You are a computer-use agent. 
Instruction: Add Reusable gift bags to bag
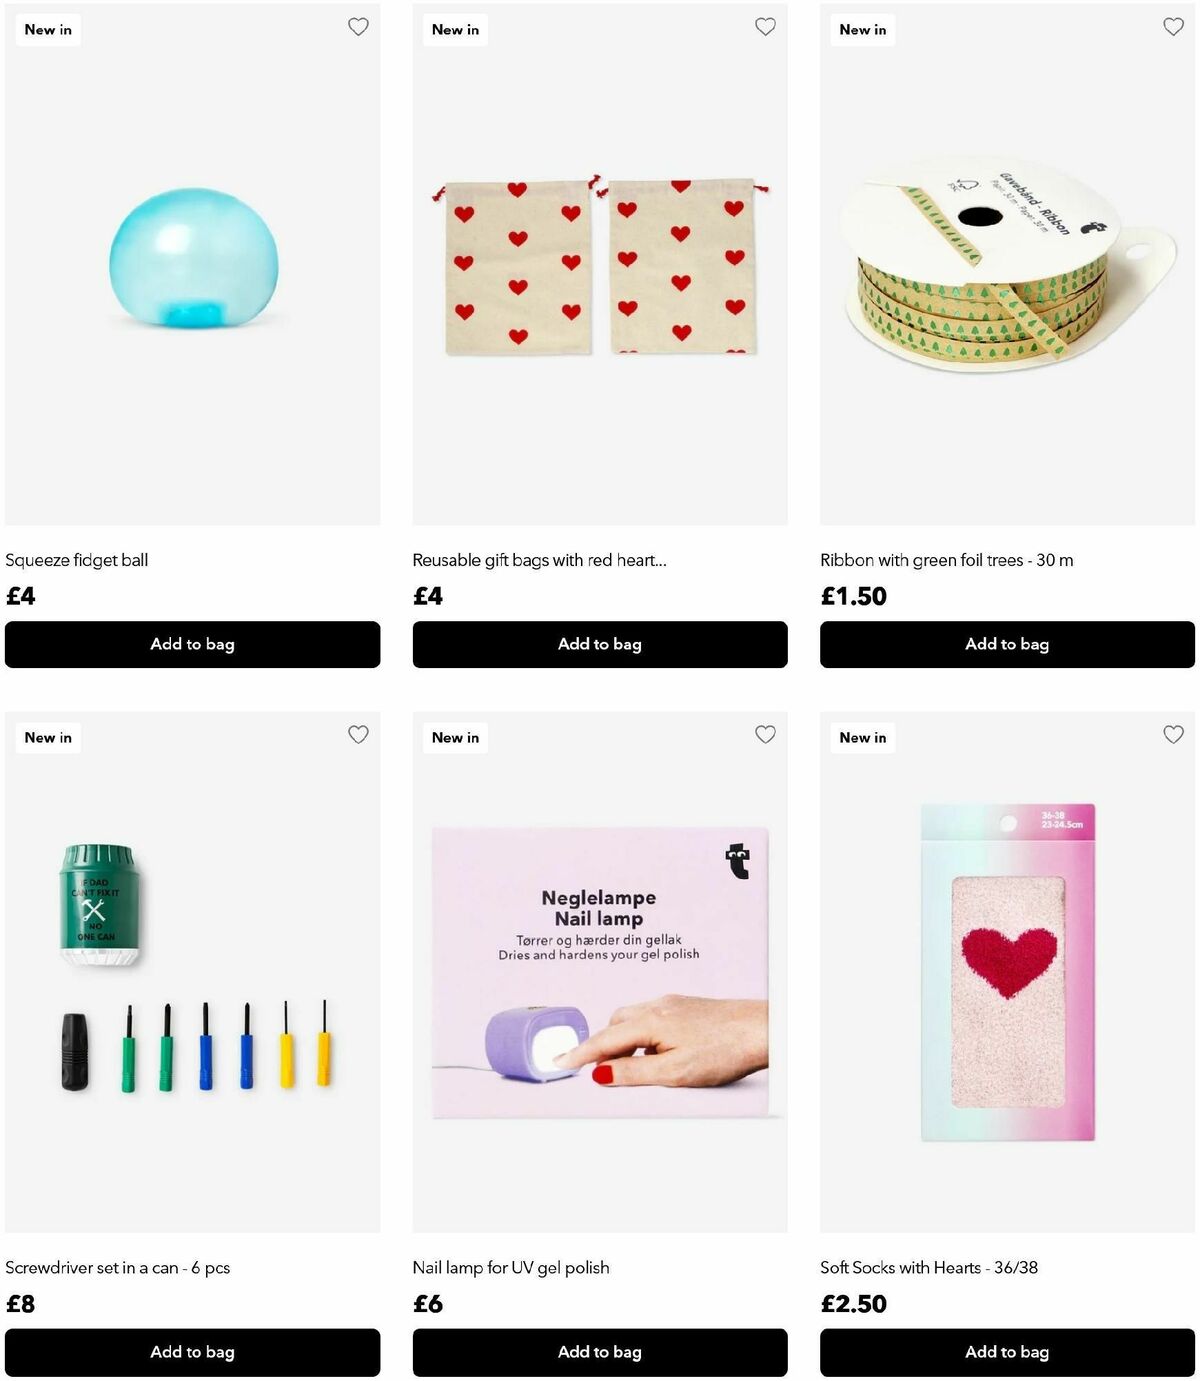coord(600,644)
